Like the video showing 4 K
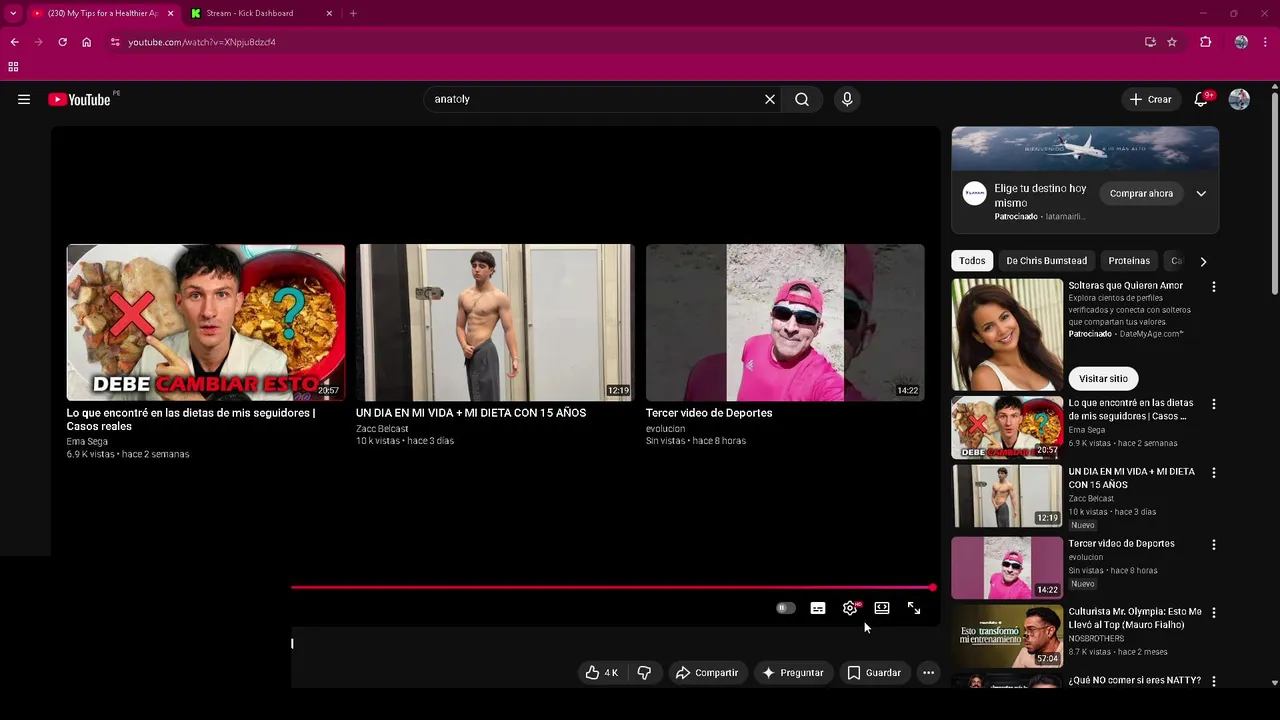This screenshot has height=720, width=1280. pyautogui.click(x=601, y=673)
